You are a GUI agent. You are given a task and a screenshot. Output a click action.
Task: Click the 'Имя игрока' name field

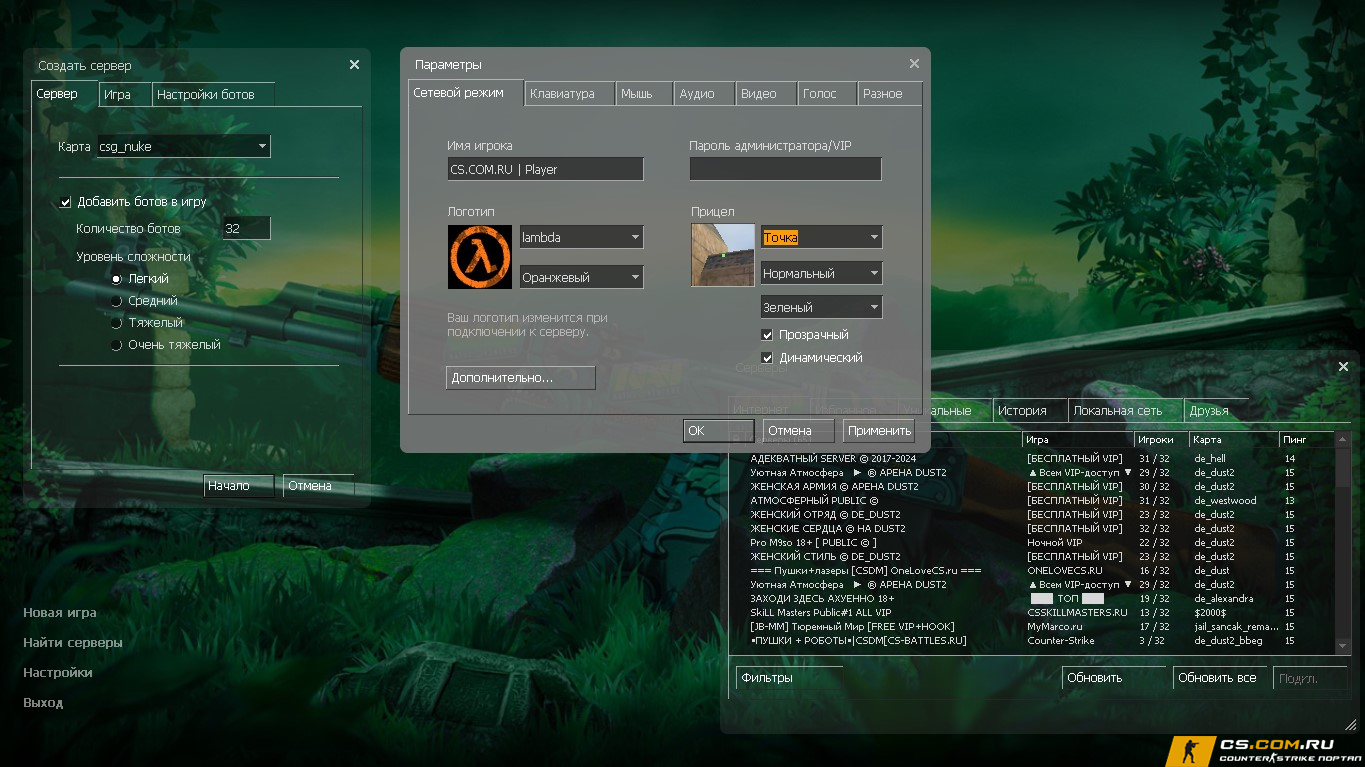pyautogui.click(x=545, y=169)
